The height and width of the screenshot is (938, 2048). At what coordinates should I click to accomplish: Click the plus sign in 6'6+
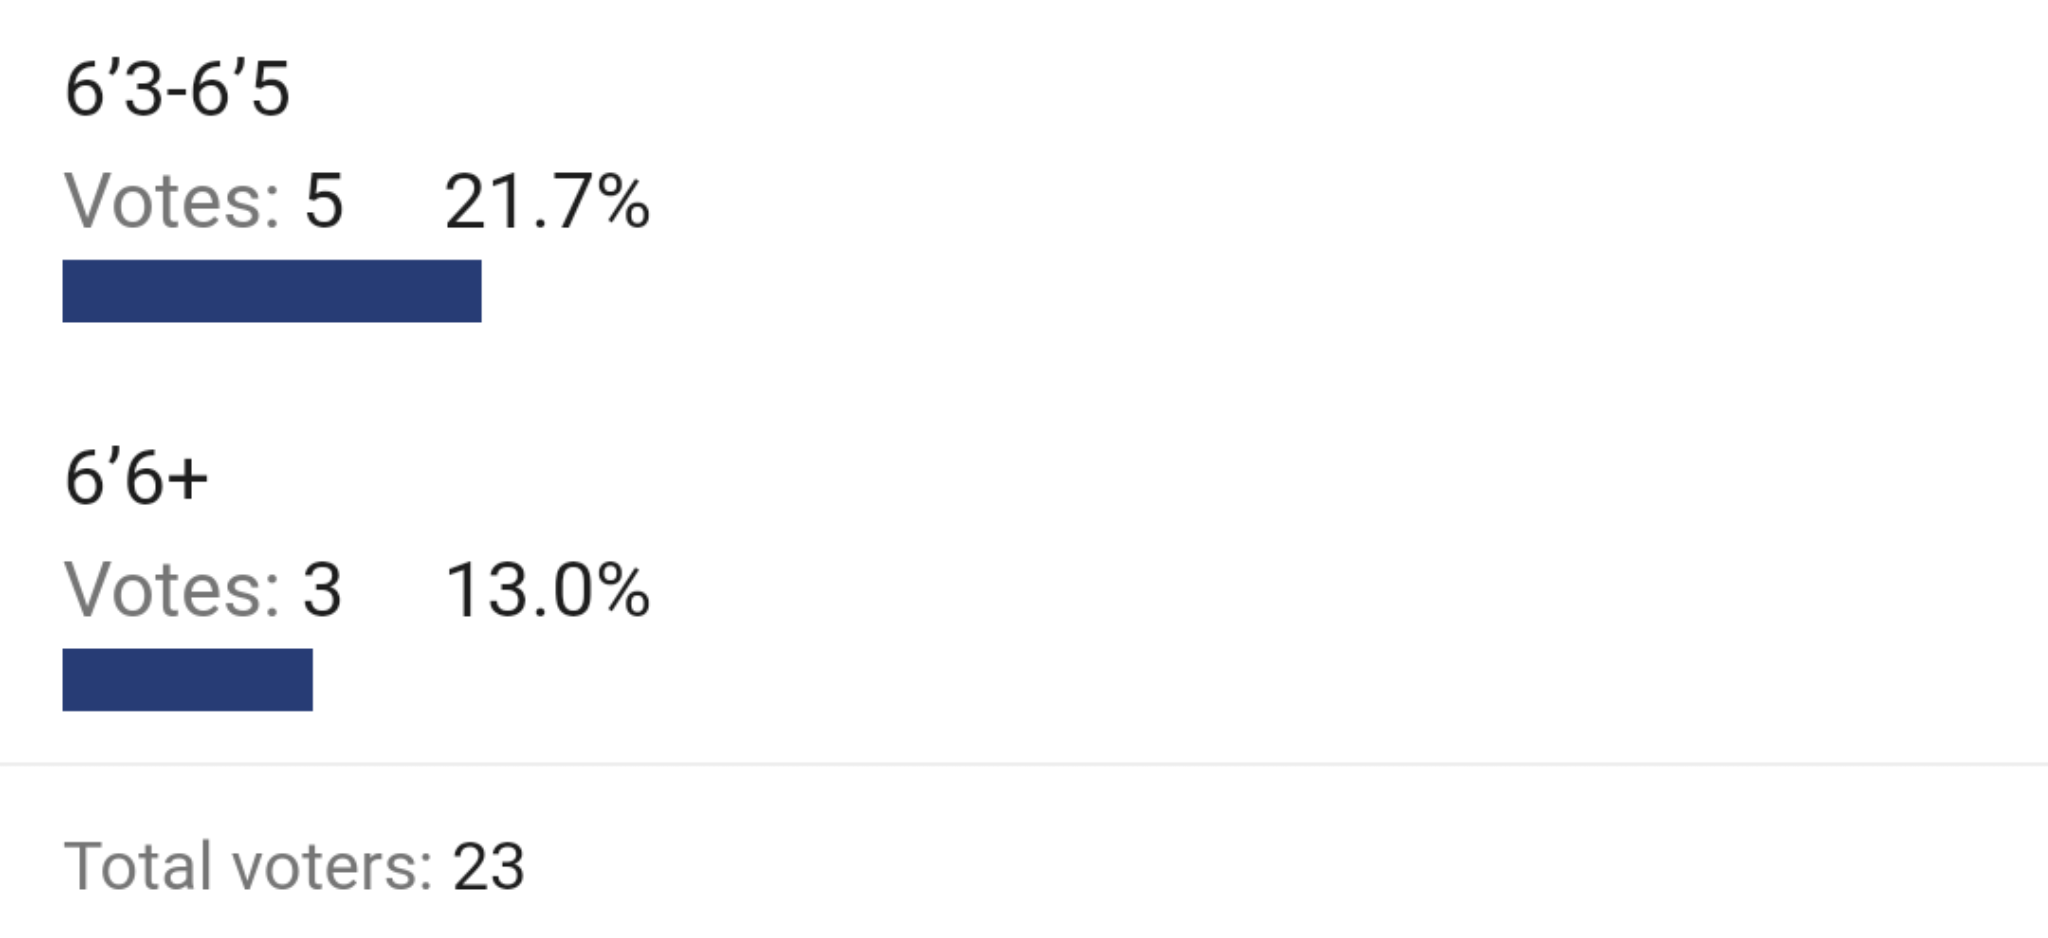click(187, 479)
